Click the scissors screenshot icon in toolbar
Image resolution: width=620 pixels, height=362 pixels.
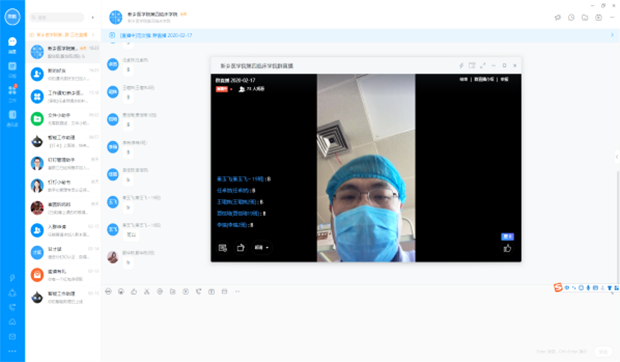click(147, 292)
